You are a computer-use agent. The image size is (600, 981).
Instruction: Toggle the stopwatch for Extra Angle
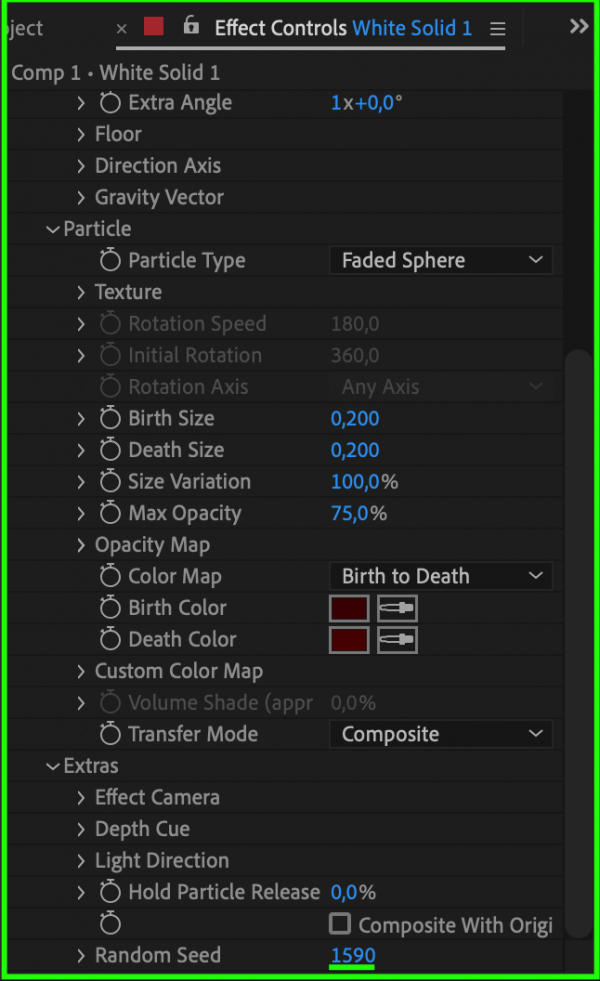click(x=110, y=102)
